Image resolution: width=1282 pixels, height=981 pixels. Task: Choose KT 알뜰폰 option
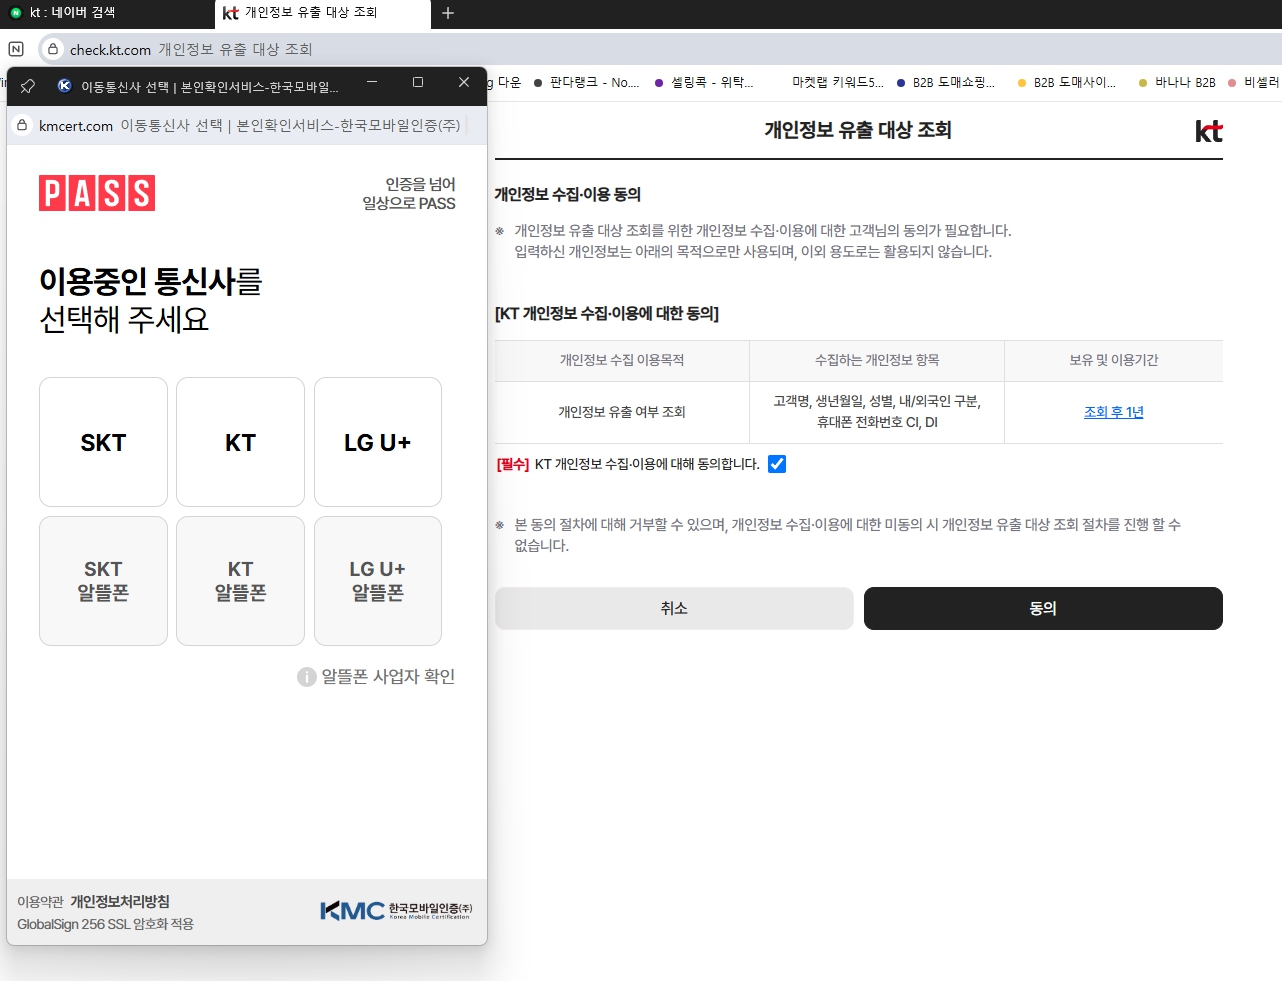[x=240, y=581]
